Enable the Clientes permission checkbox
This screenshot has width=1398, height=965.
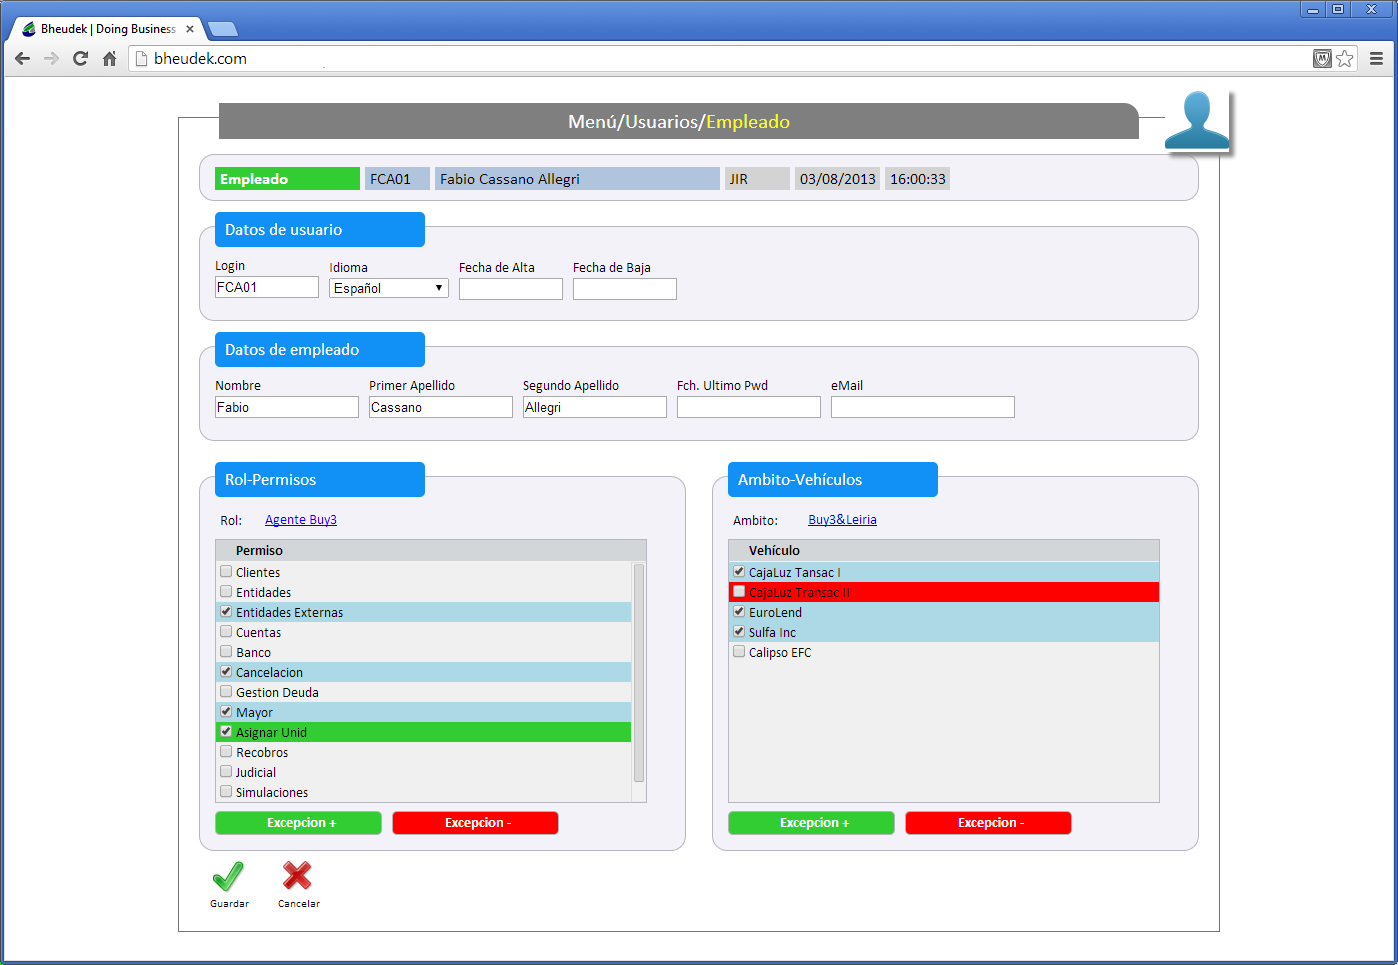tap(226, 572)
